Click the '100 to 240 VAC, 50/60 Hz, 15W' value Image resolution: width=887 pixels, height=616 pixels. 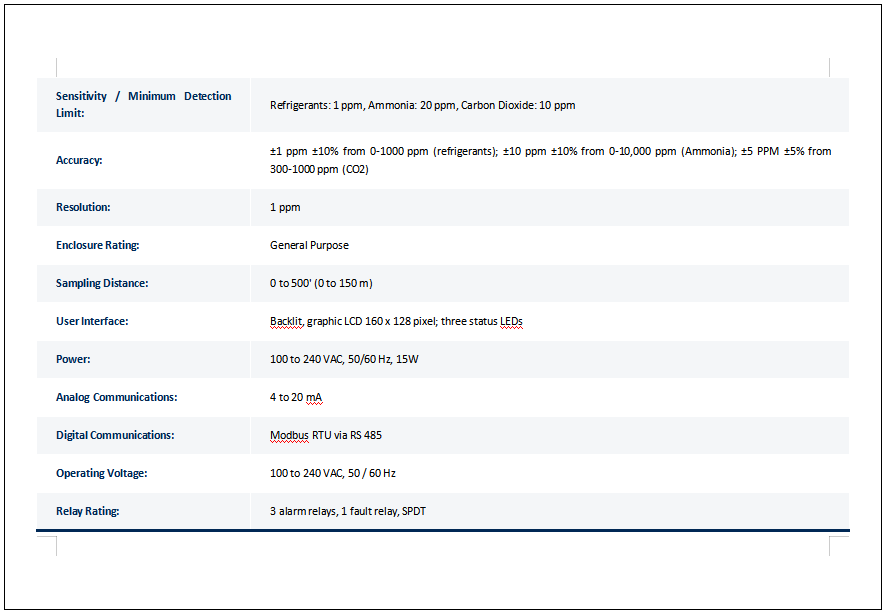(x=344, y=359)
